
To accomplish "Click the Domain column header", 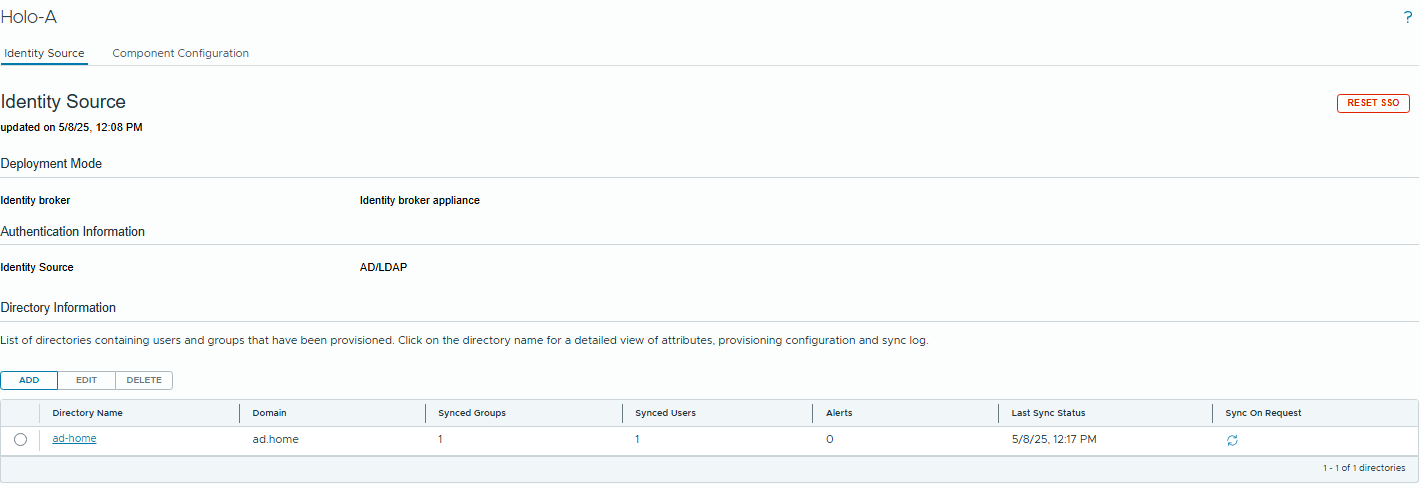I will click(x=270, y=413).
